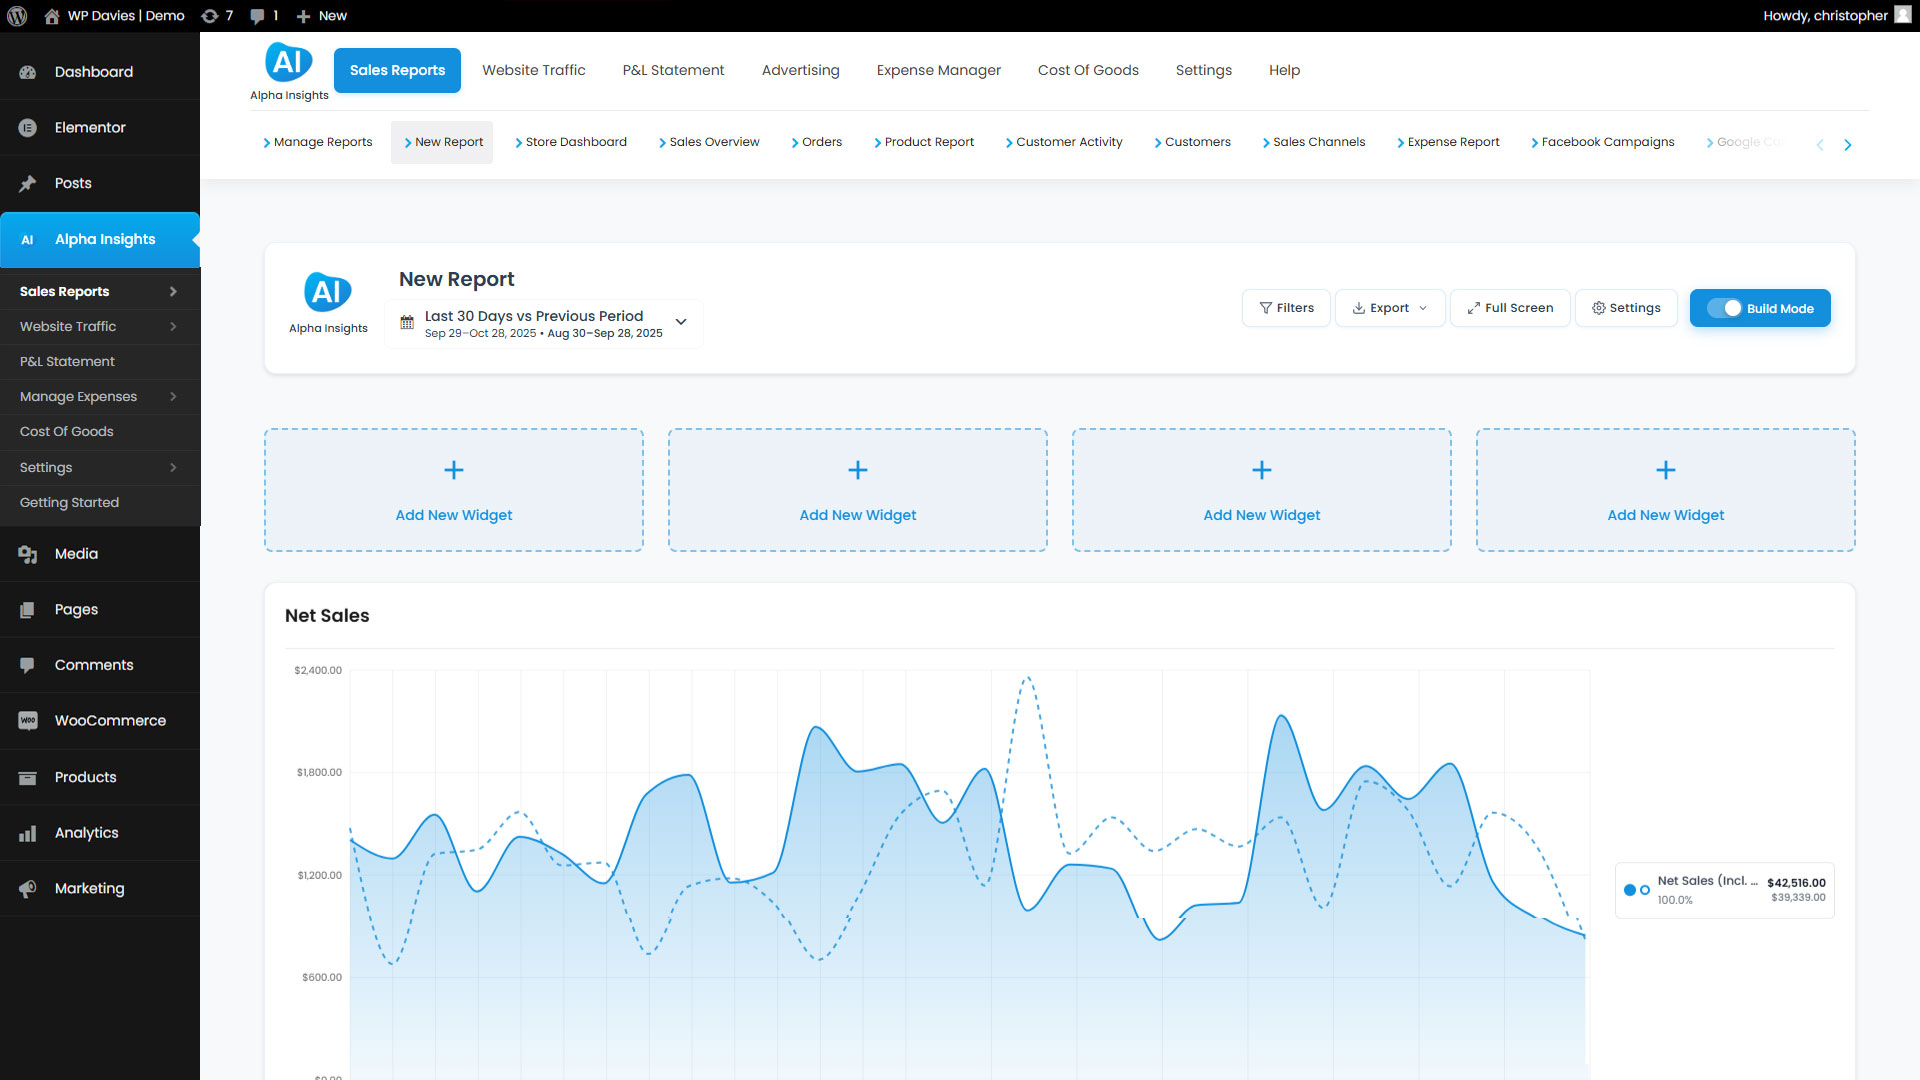Image resolution: width=1920 pixels, height=1080 pixels.
Task: Toggle the solid Net Sales legend dot
Action: coord(1630,890)
